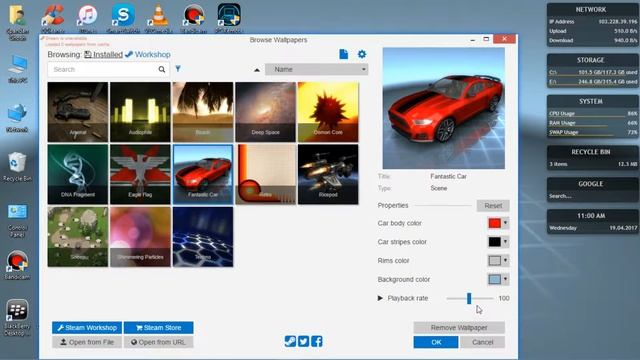Screen dimensions: 640x360
Task: Open Steam Store button
Action: point(158,328)
